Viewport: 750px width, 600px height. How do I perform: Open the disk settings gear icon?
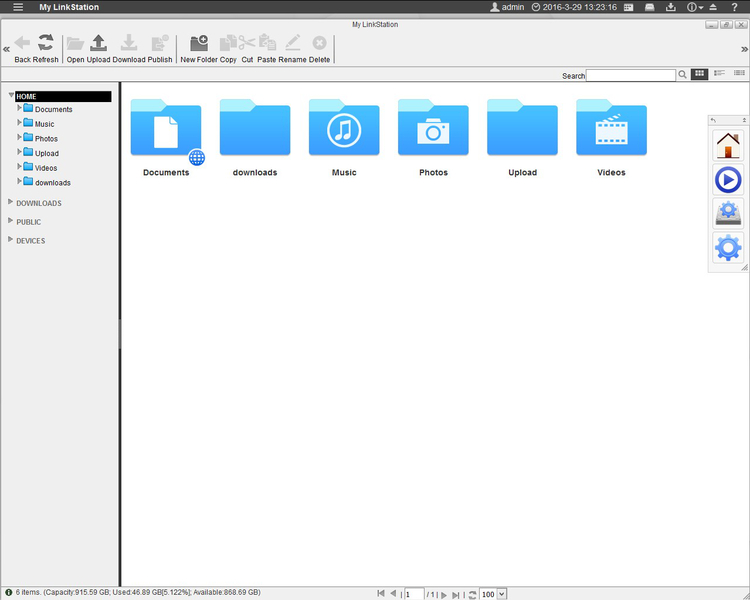727,213
